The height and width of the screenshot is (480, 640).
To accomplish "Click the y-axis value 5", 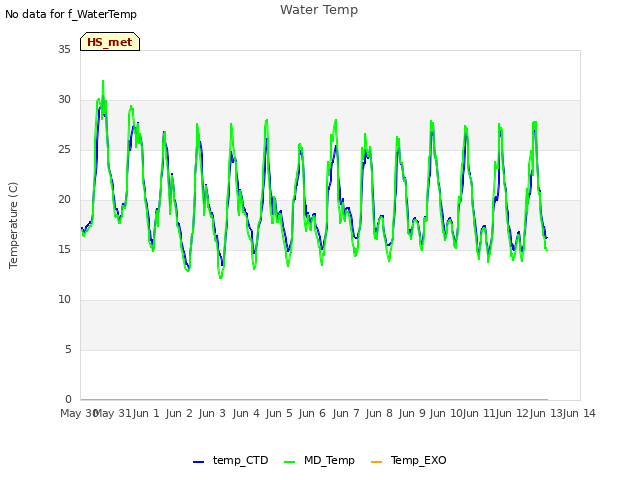I will (68, 349).
